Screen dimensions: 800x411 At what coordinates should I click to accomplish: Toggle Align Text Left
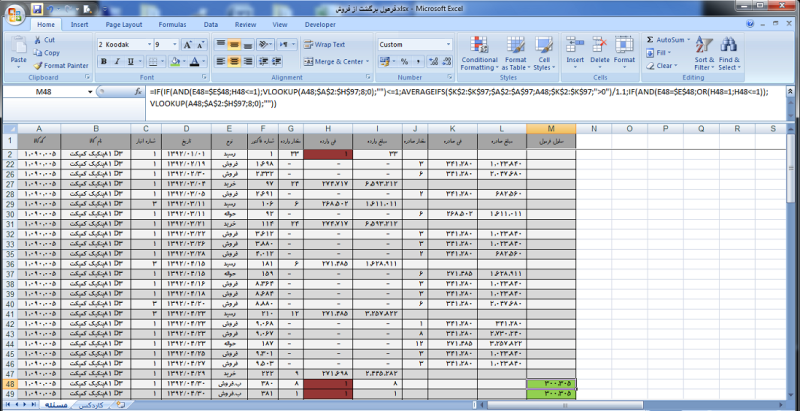tap(220, 61)
